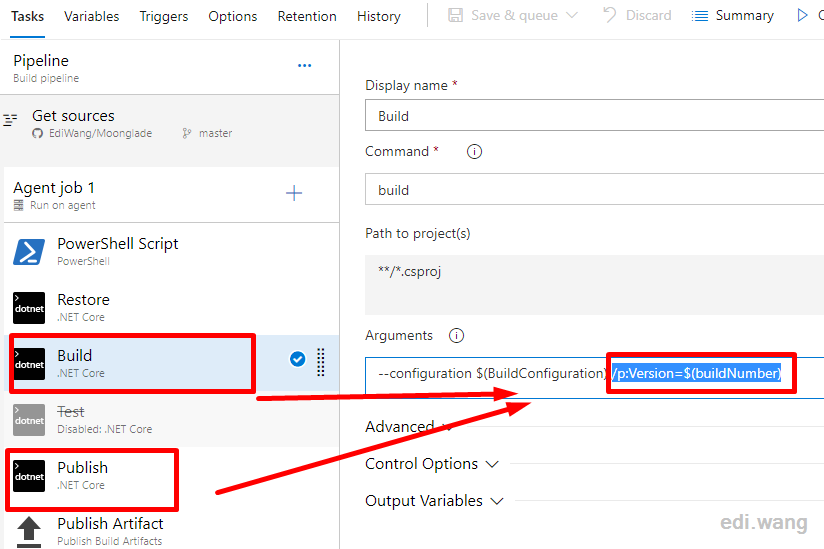824x549 pixels.
Task: Show info for the Arguments field
Action: (x=456, y=336)
